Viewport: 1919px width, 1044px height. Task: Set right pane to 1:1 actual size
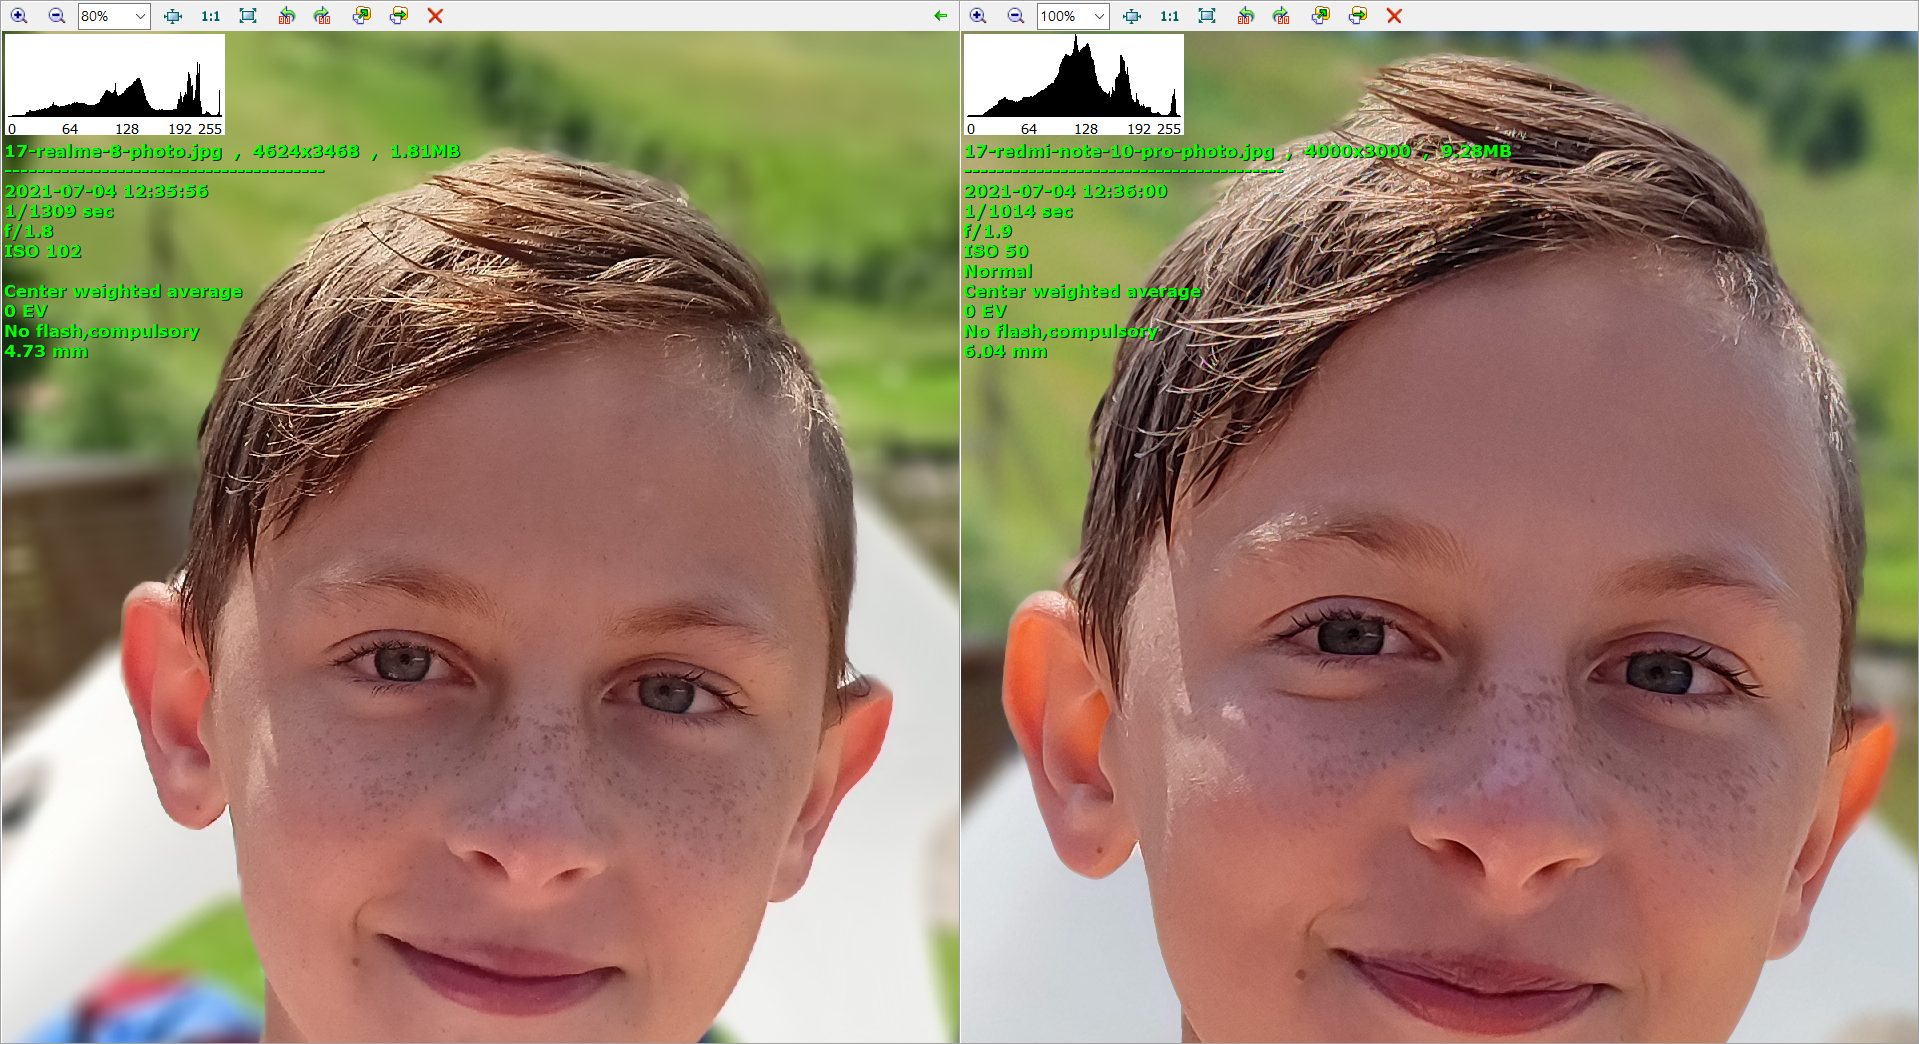click(x=1169, y=16)
